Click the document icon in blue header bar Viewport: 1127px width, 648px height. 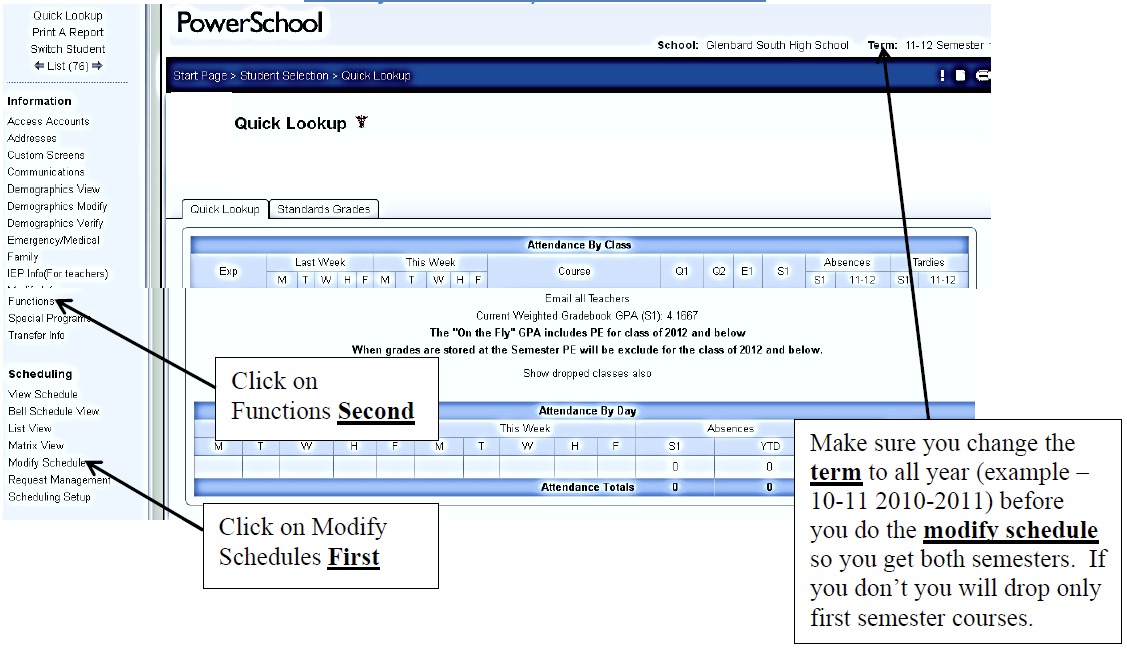(960, 76)
